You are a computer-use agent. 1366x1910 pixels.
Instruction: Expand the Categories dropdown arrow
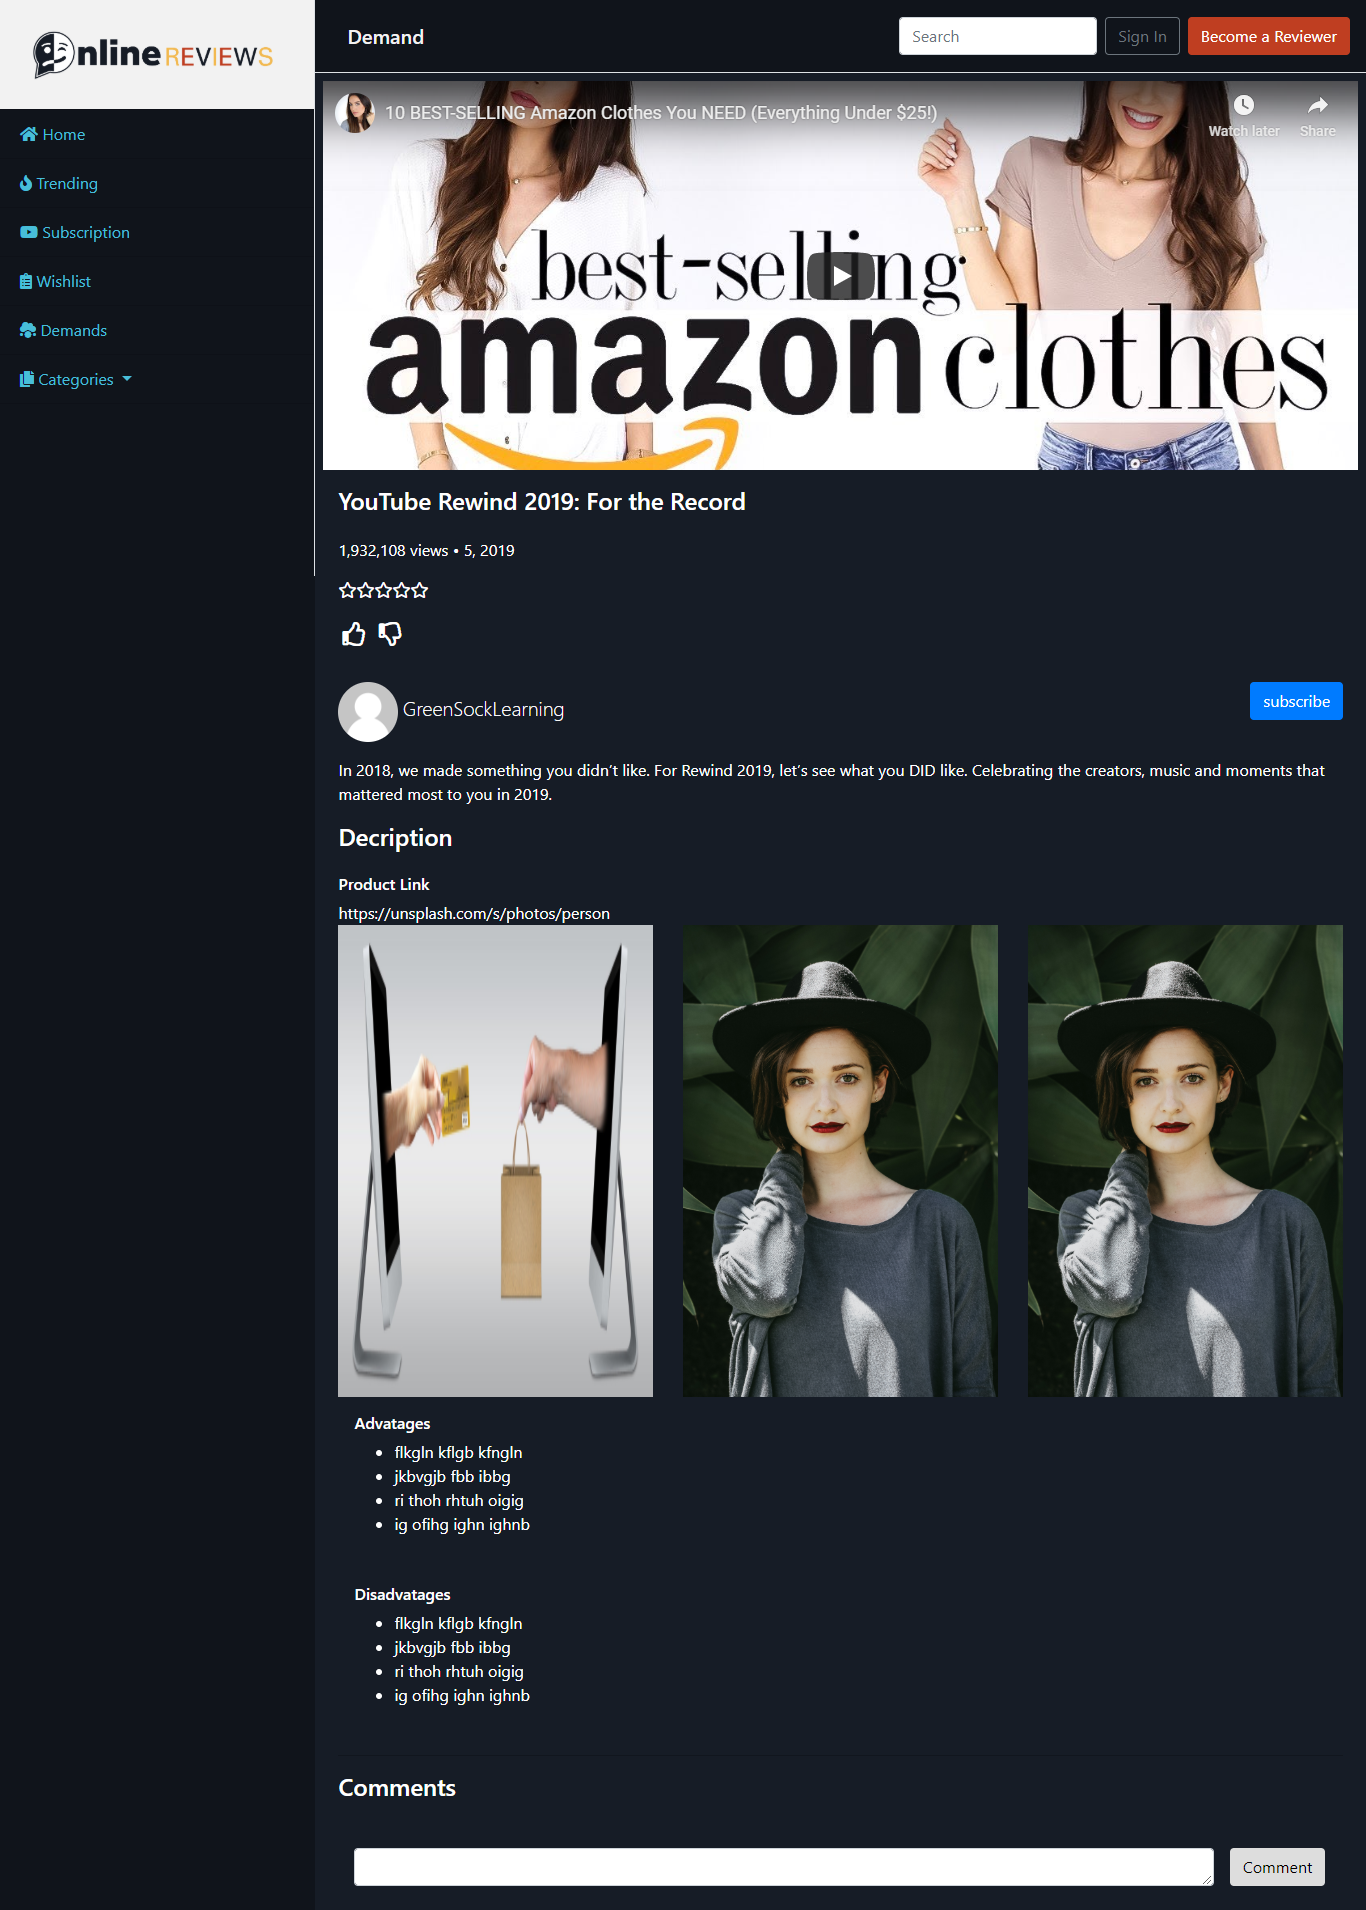tap(127, 379)
